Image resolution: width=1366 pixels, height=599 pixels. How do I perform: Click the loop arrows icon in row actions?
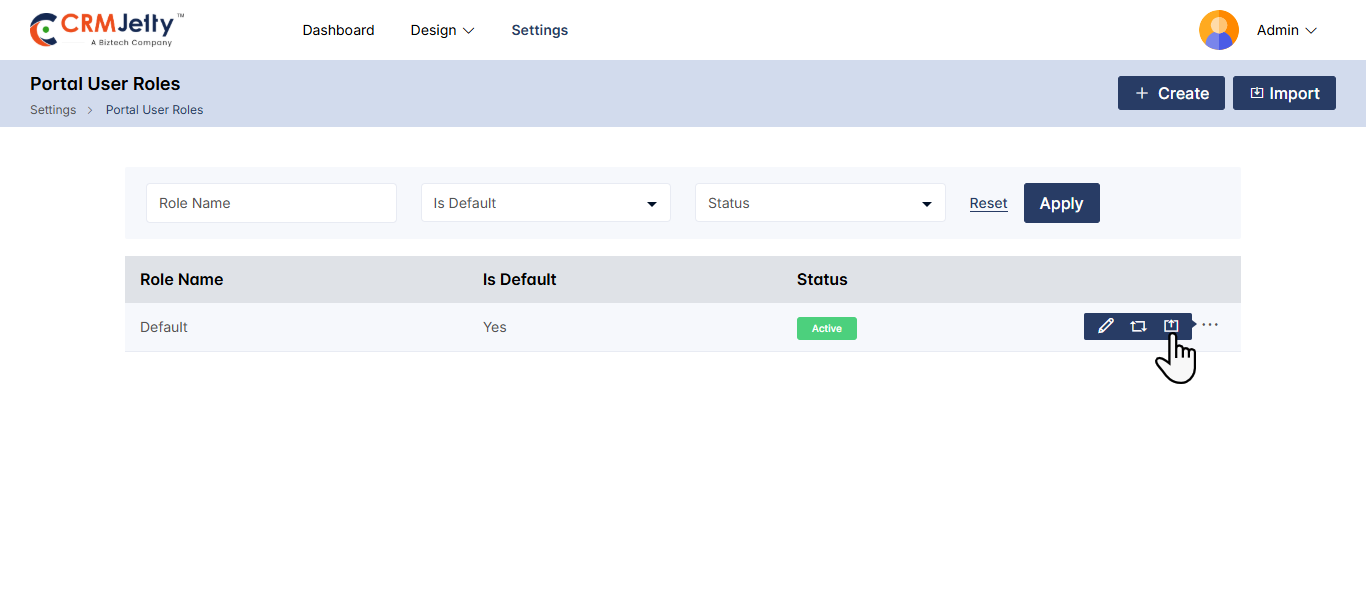pos(1138,326)
